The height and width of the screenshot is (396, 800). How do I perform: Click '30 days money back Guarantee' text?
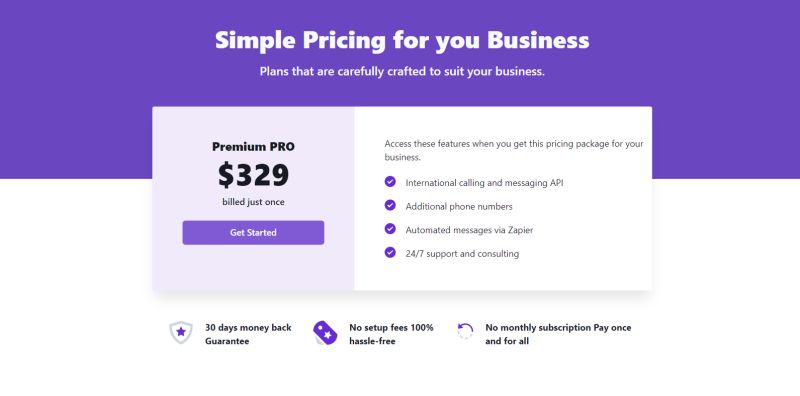(x=248, y=334)
